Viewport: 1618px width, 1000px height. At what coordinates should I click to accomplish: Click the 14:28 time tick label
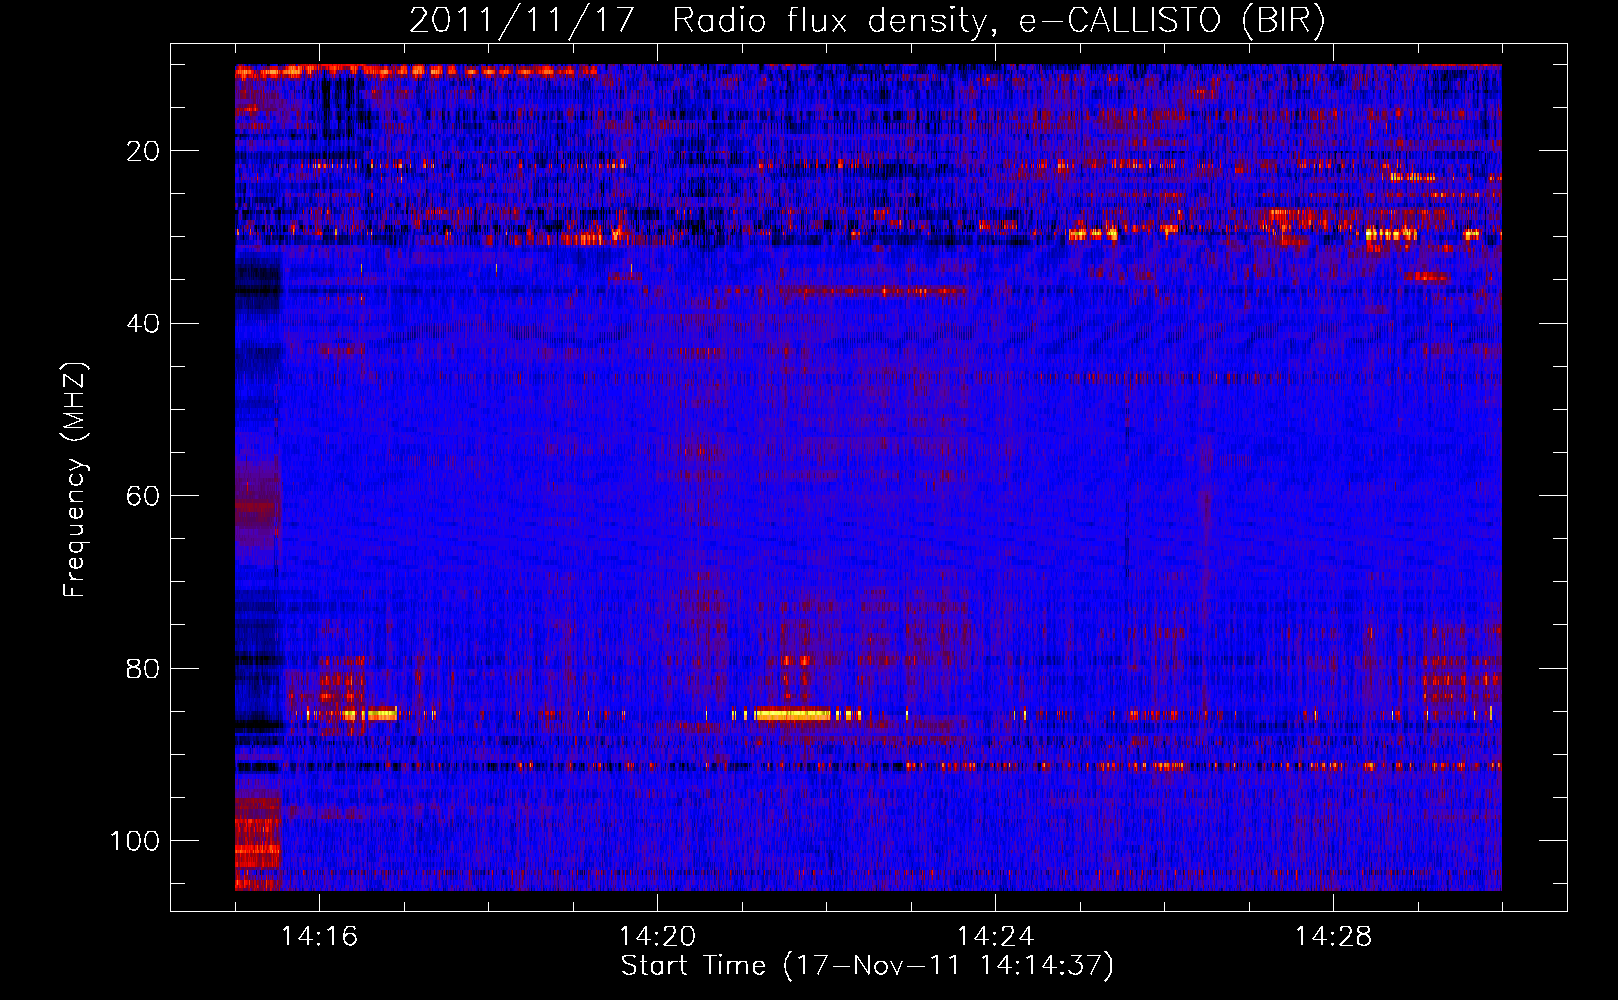(1333, 936)
